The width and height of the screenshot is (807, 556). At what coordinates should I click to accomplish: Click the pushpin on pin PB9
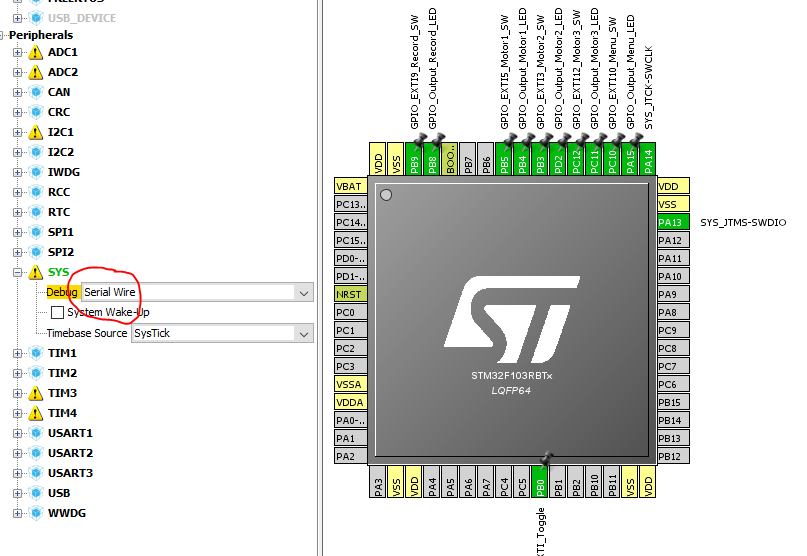pos(420,140)
